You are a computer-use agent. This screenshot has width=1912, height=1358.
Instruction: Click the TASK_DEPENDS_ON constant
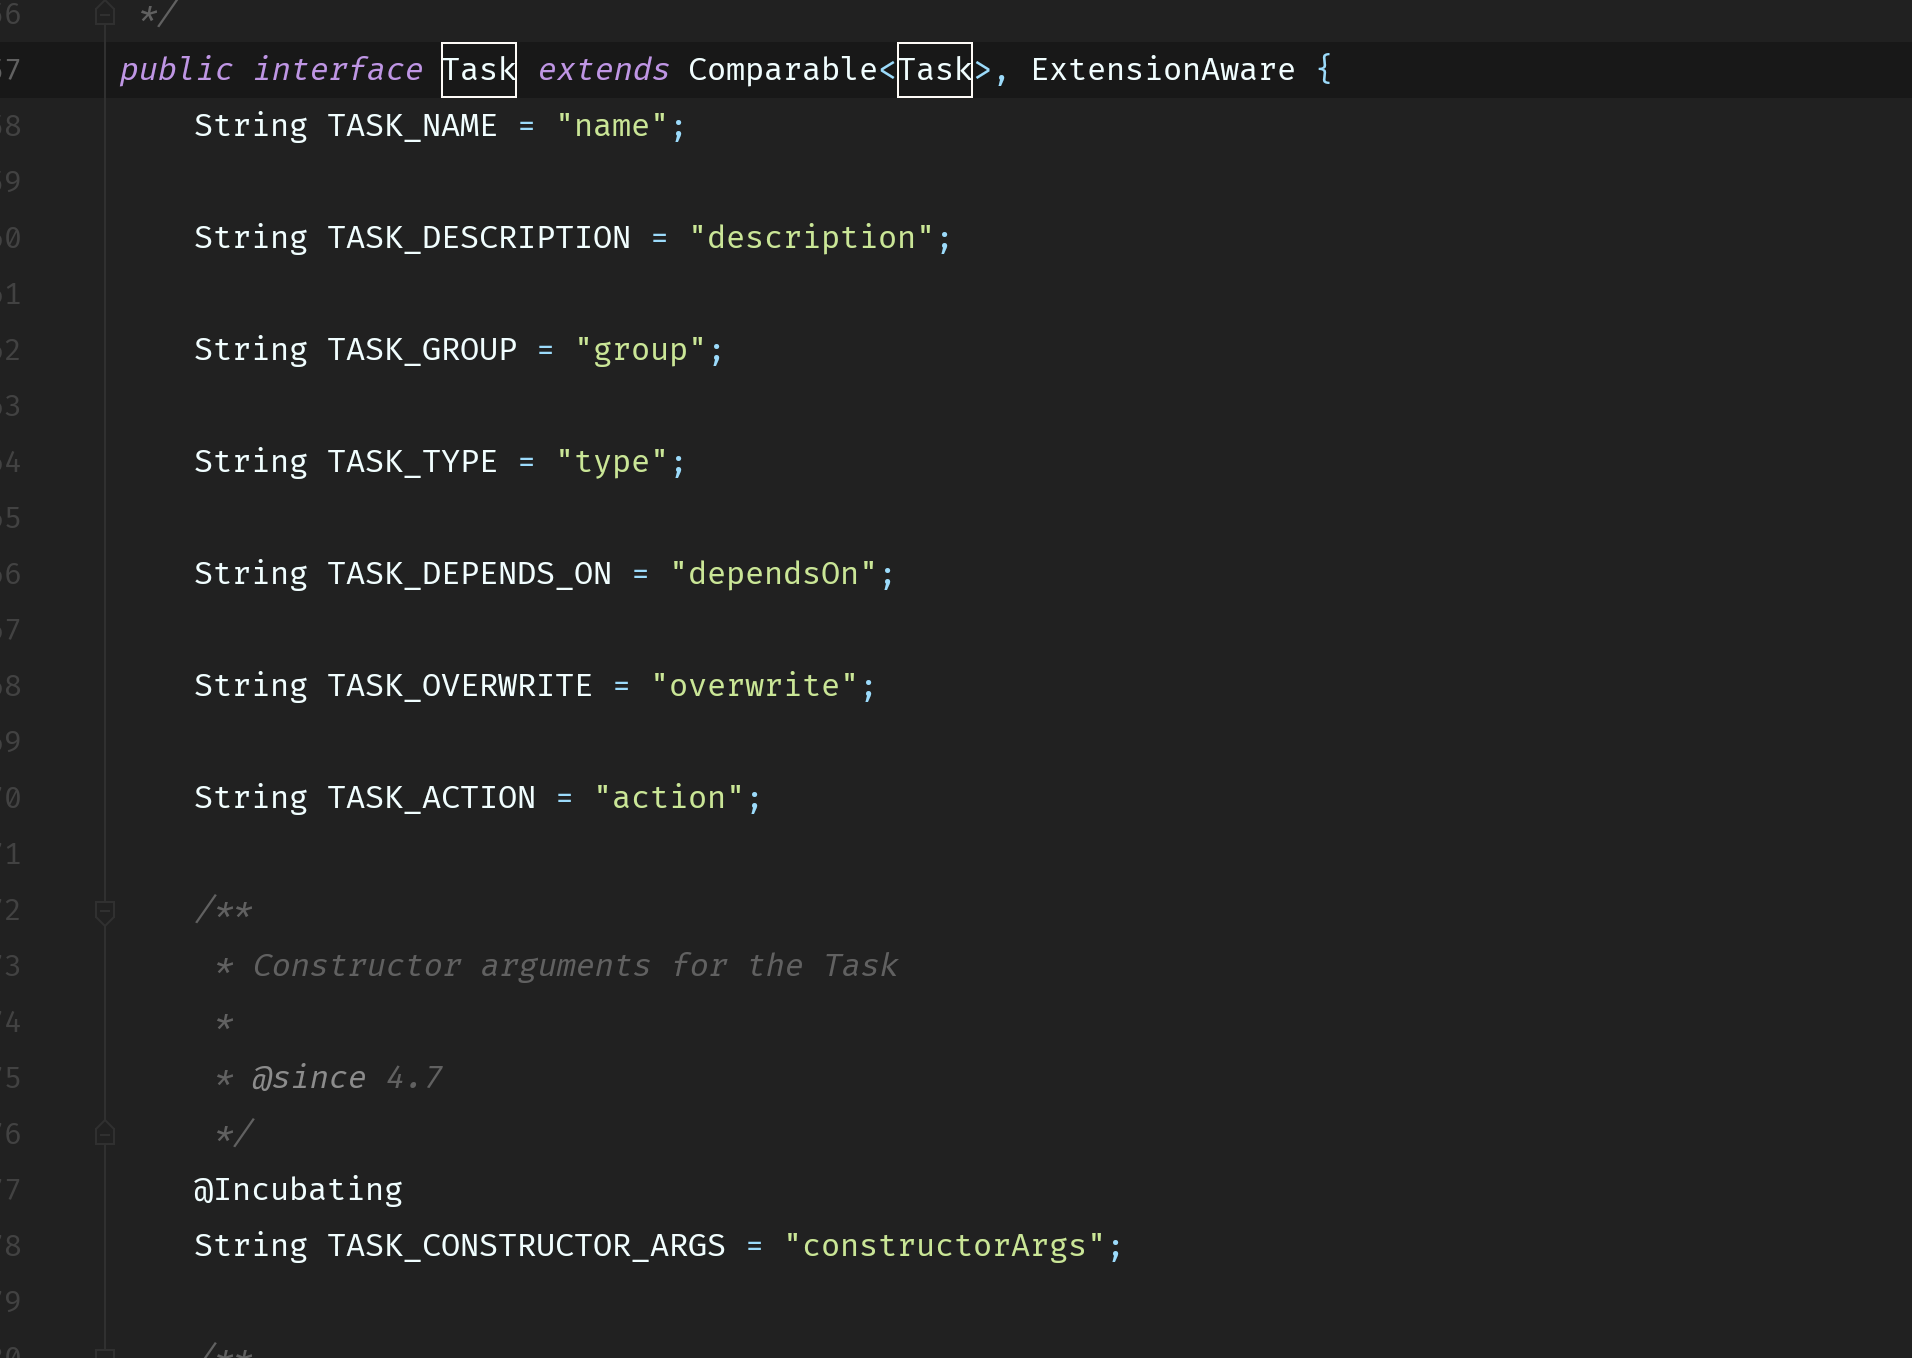coord(469,574)
